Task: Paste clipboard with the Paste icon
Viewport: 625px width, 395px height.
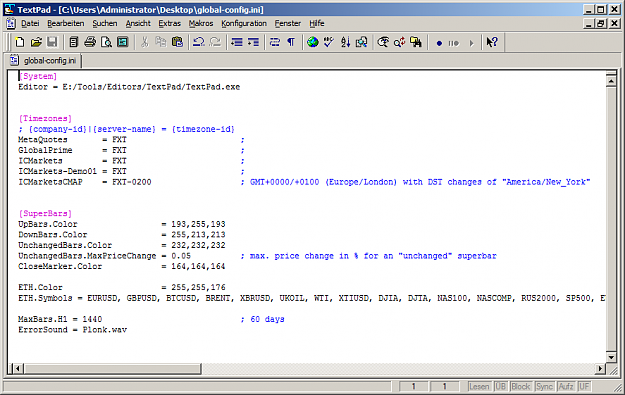Action: (177, 42)
